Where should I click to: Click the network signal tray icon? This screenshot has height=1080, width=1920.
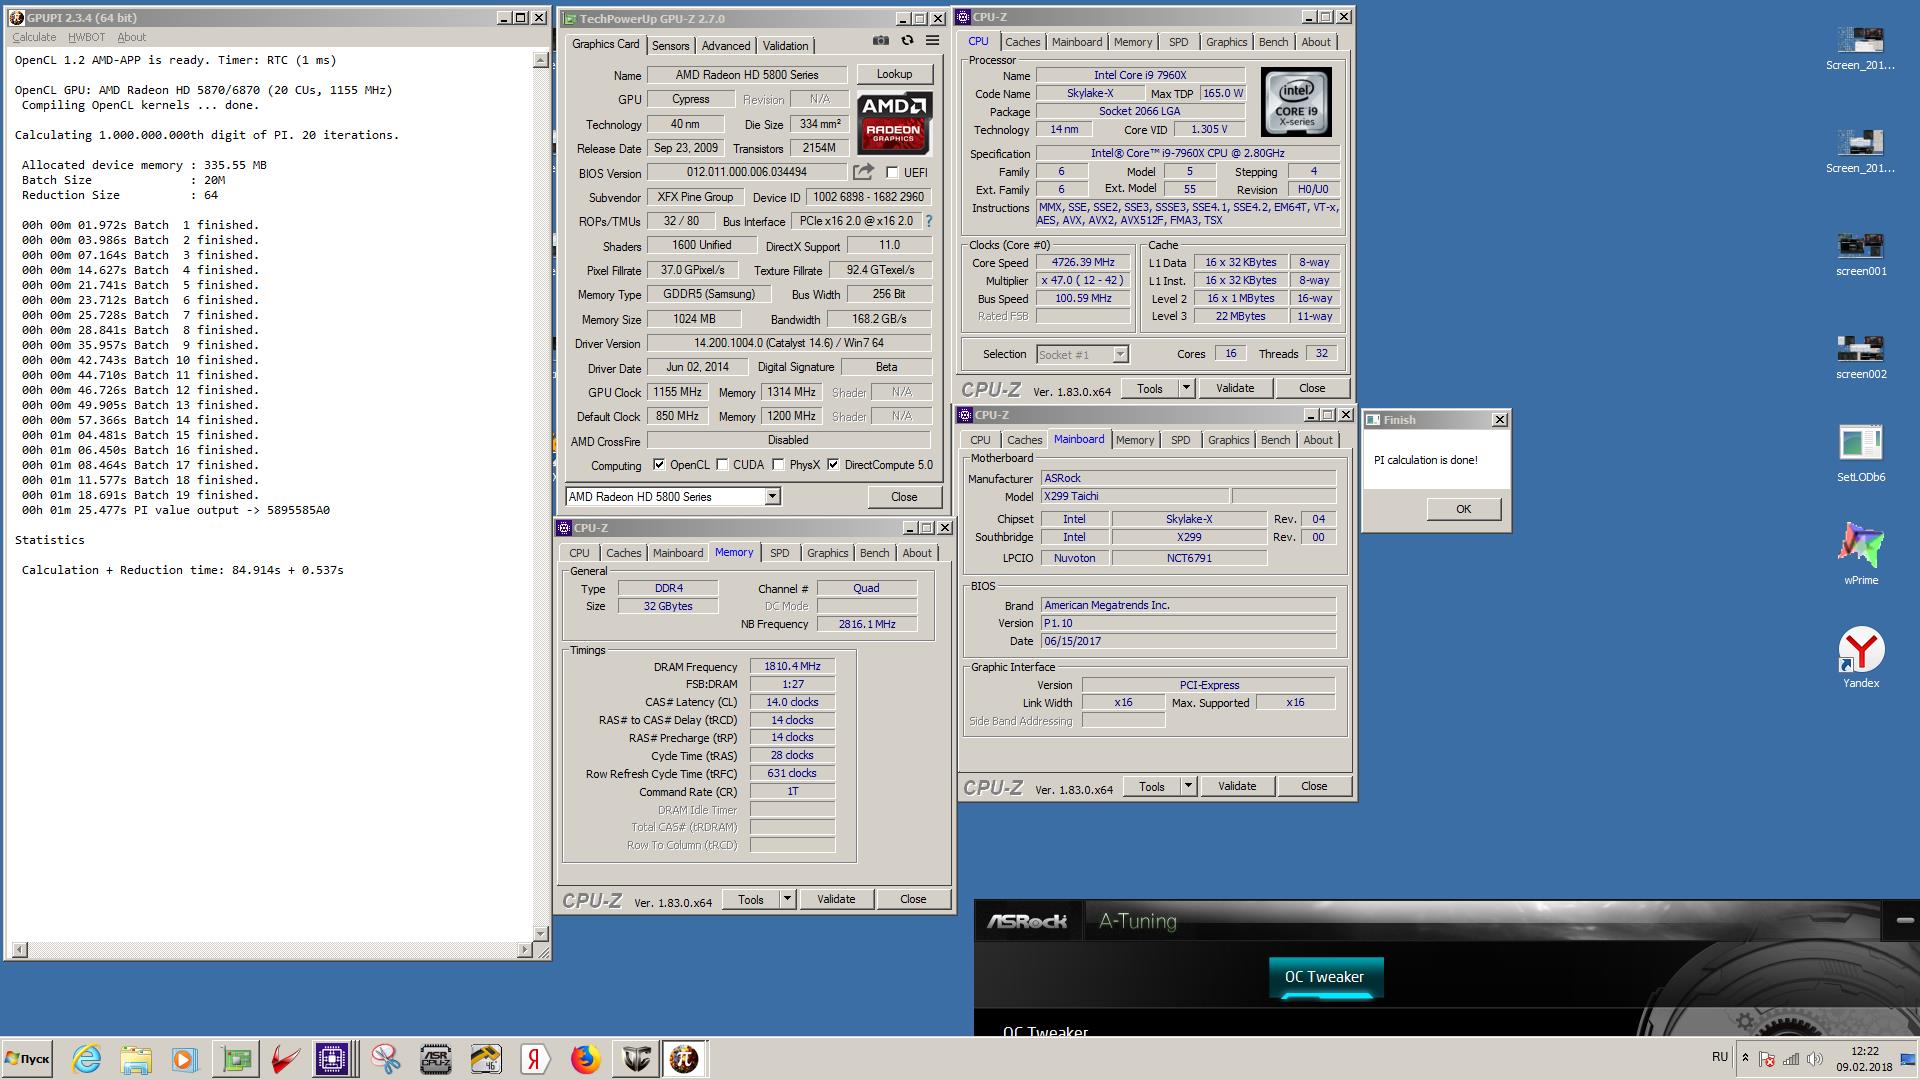coord(1791,1059)
